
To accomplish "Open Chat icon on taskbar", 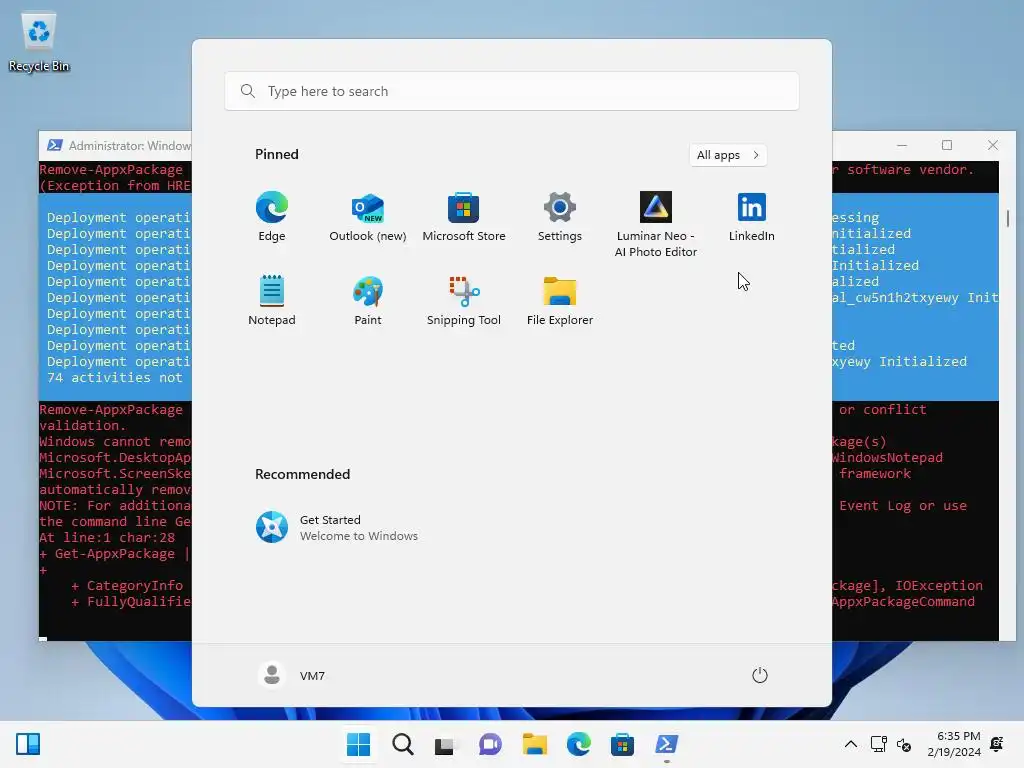I will tap(490, 744).
